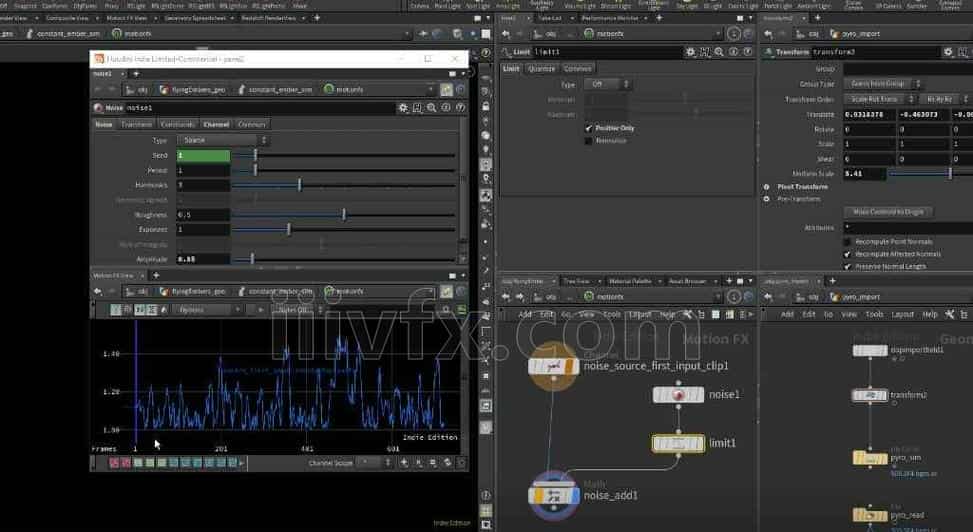The height and width of the screenshot is (532, 973).
Task: Open the Channel tab in noise1 window
Action: click(x=216, y=125)
